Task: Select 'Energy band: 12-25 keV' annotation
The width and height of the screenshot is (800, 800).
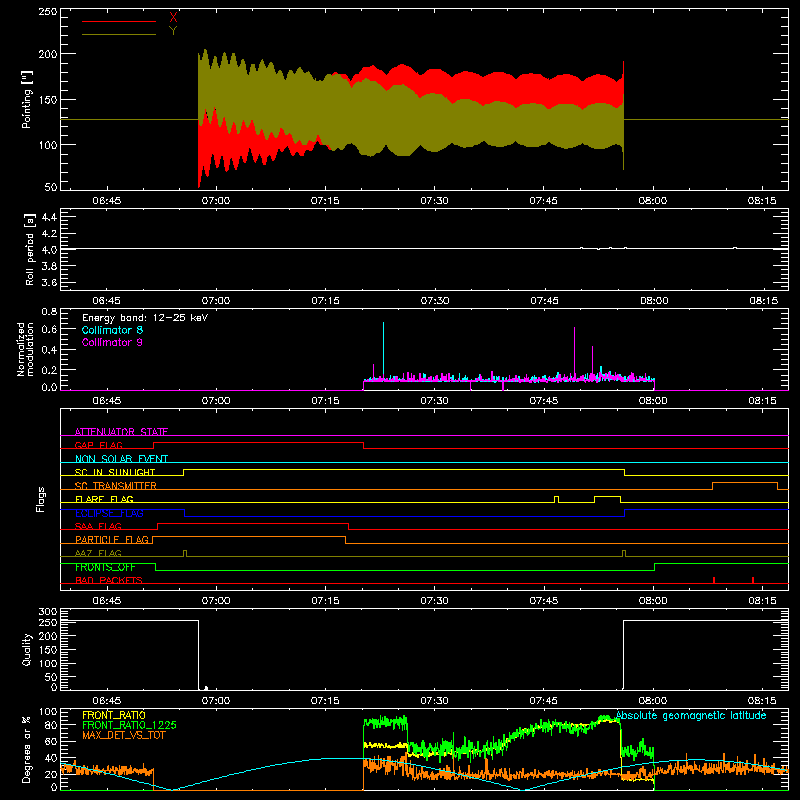Action: [x=145, y=317]
